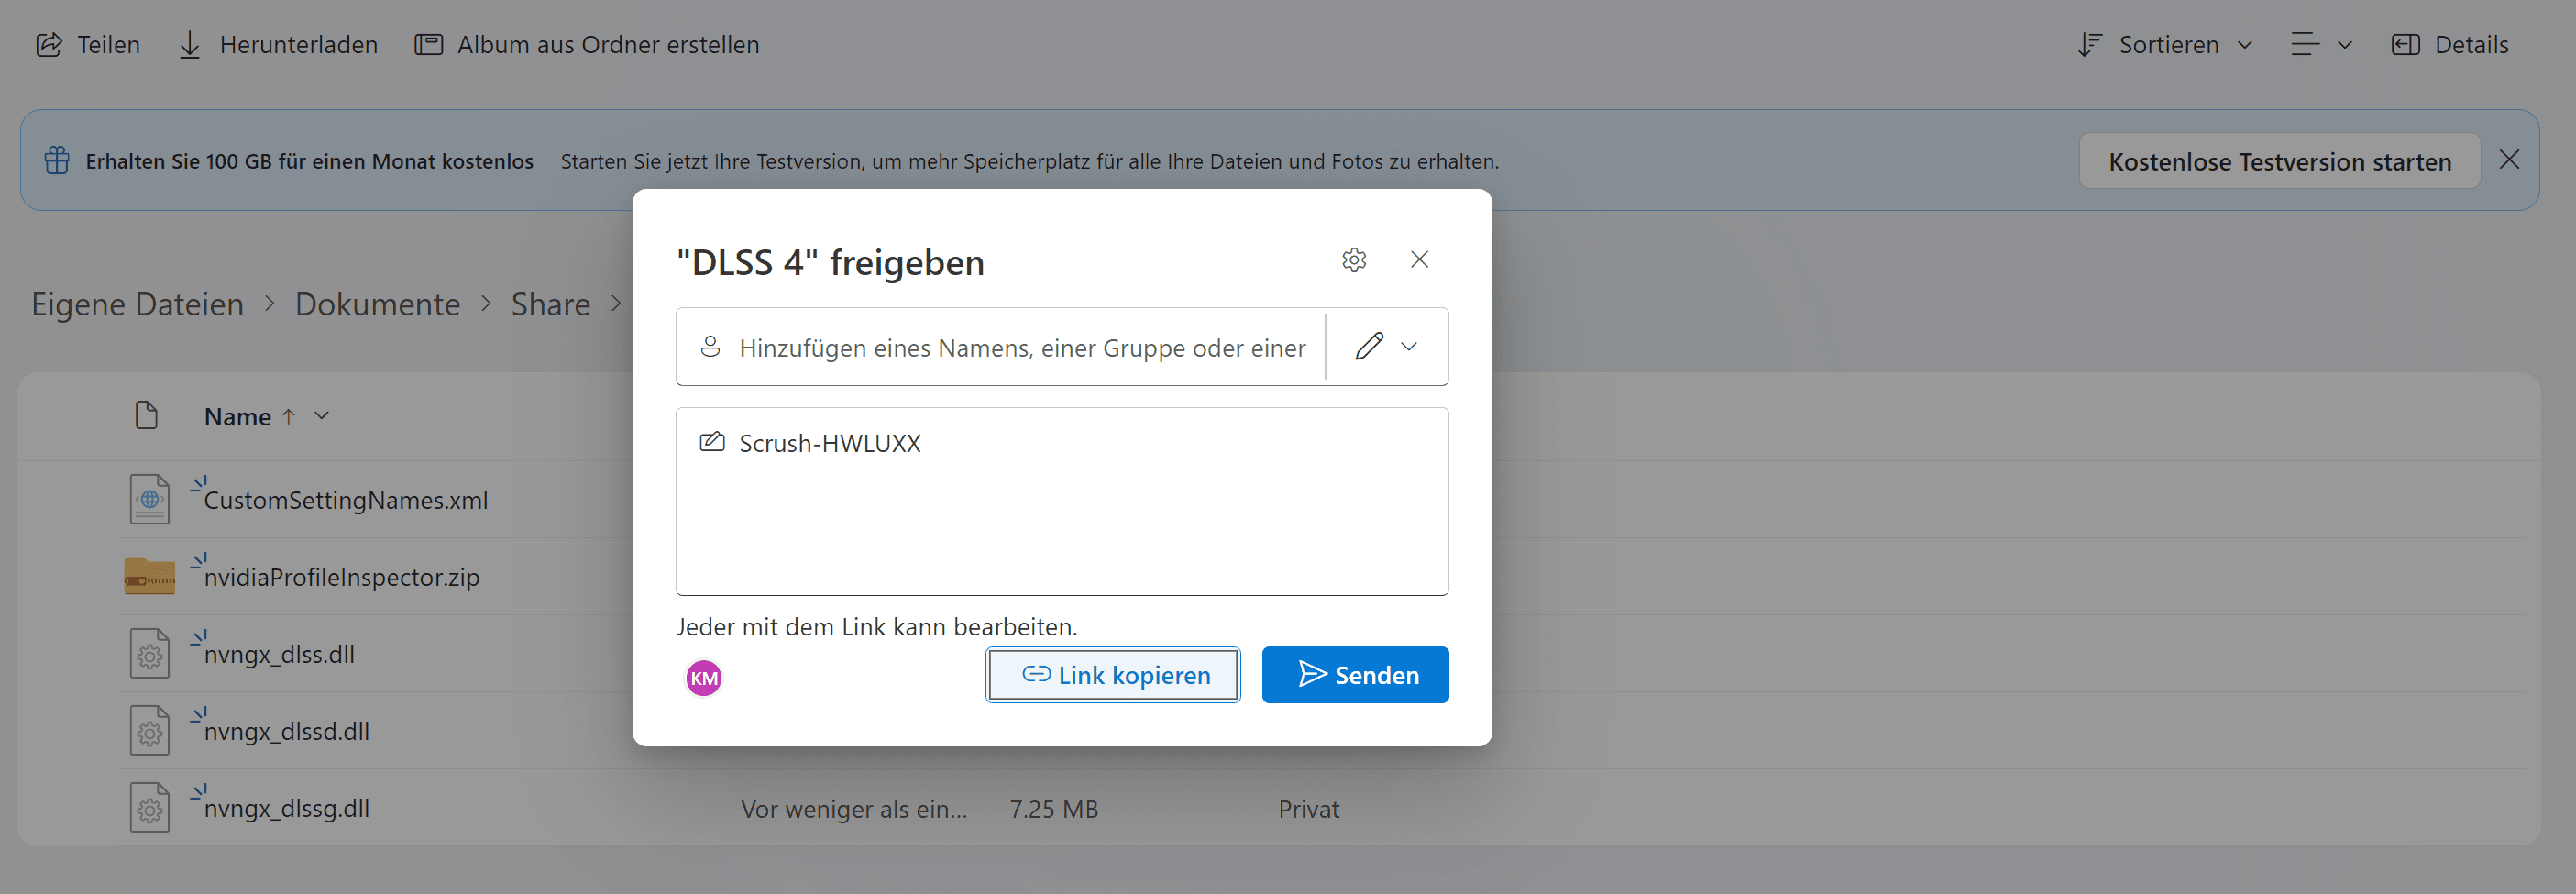
Task: Click the nvngx_dlssg.dll file icon
Action: point(149,808)
